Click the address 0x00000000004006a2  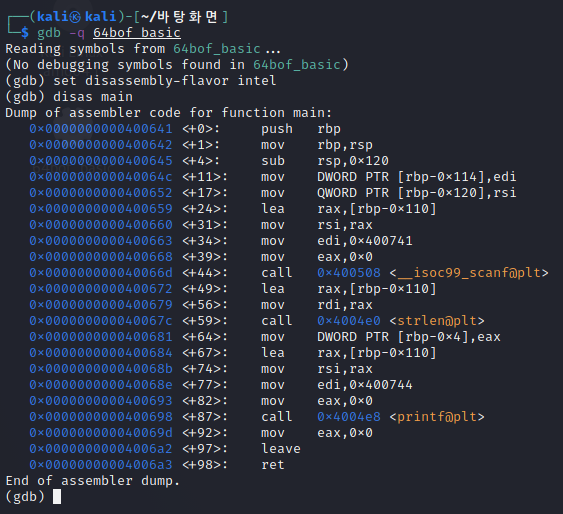(x=101, y=449)
